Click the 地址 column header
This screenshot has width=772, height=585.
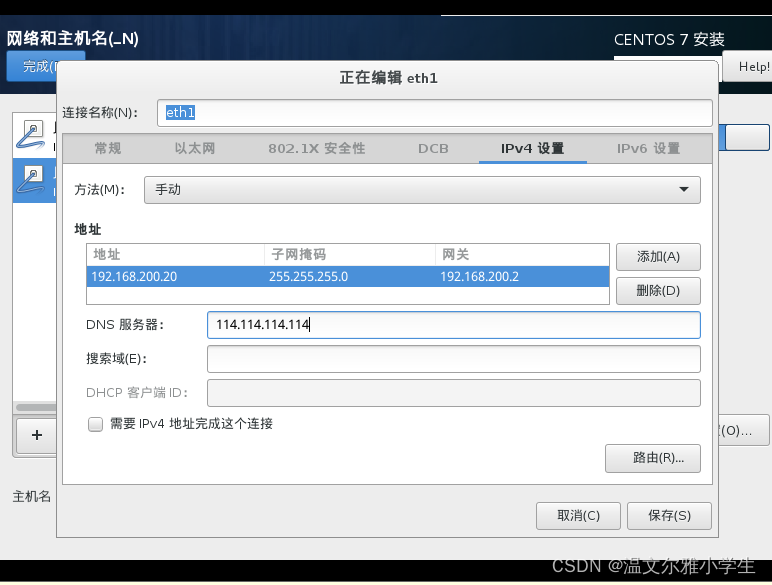(x=176, y=255)
